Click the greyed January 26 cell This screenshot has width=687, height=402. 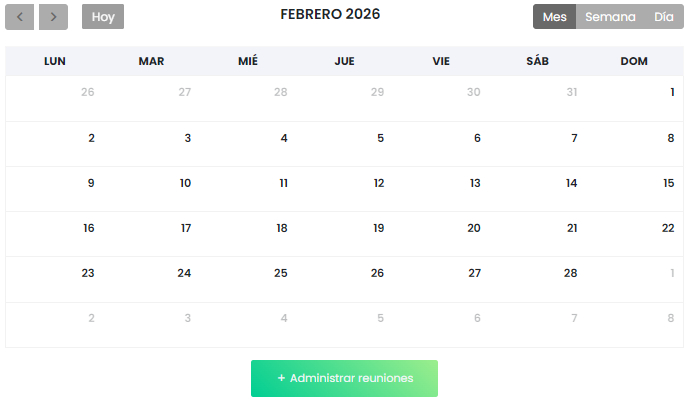point(88,92)
